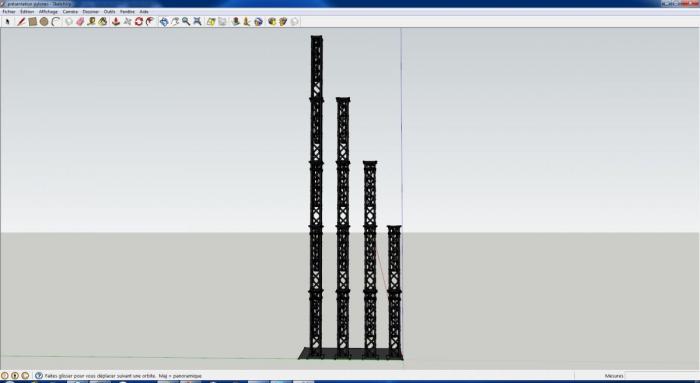Select the Move tool
Viewport: 700px width, 383px height.
click(127, 21)
